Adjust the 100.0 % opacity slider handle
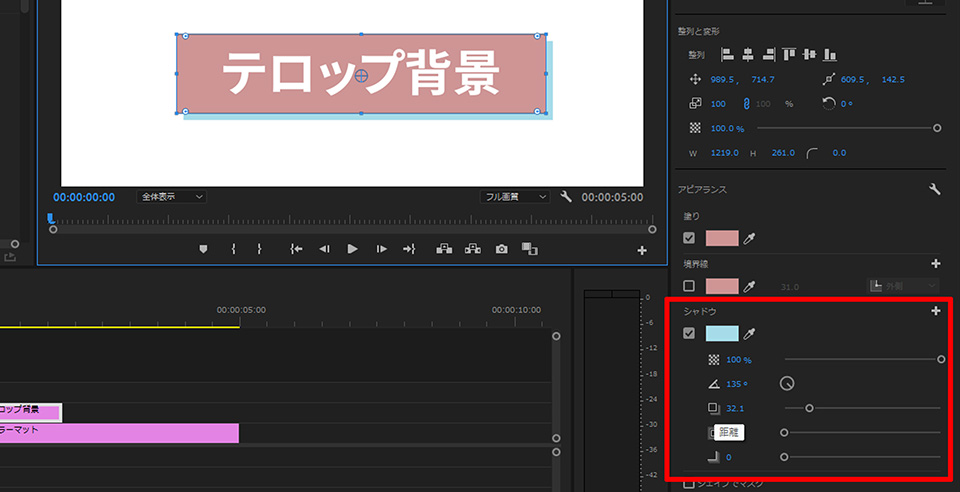Viewport: 960px width, 492px height. 937,128
